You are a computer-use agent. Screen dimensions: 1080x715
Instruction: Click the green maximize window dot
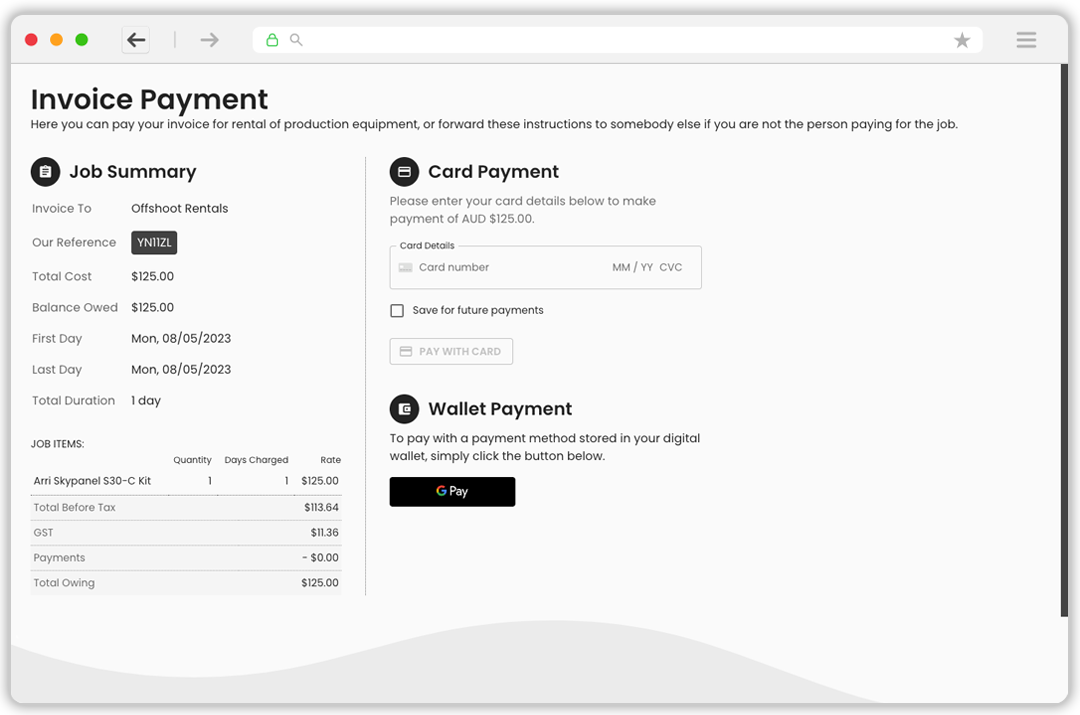click(x=81, y=40)
